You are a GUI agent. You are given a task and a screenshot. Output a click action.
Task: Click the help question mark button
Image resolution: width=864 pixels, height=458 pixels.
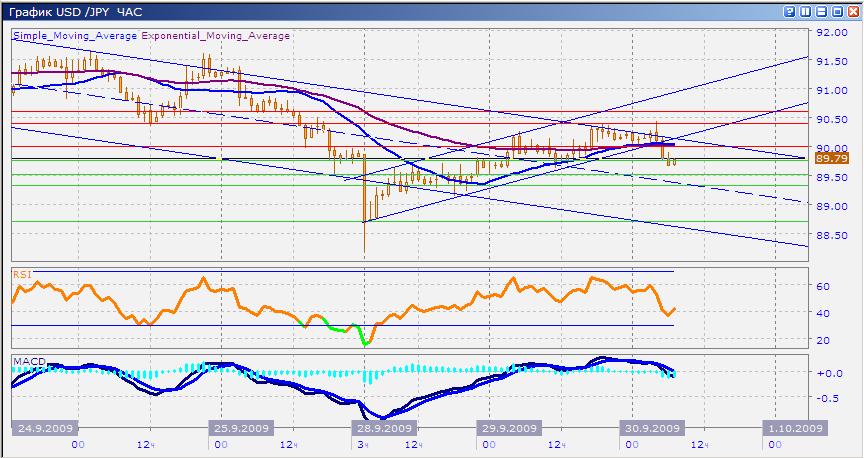pyautogui.click(x=792, y=11)
